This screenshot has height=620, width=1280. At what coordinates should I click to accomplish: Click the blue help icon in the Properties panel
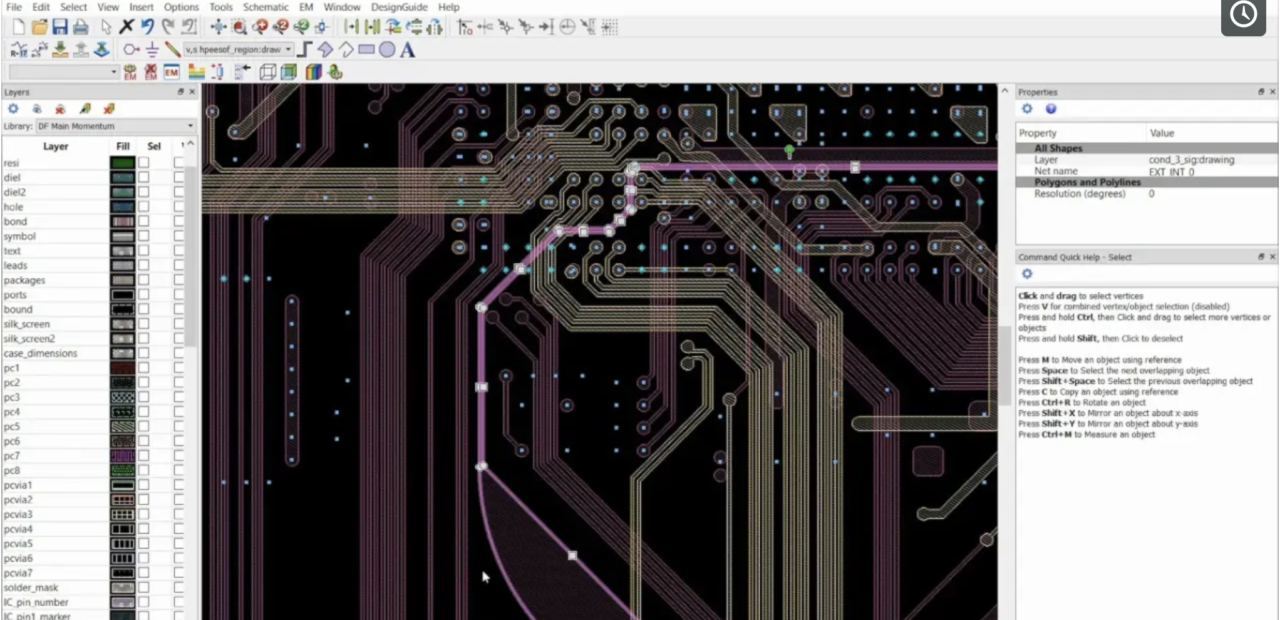1050,109
